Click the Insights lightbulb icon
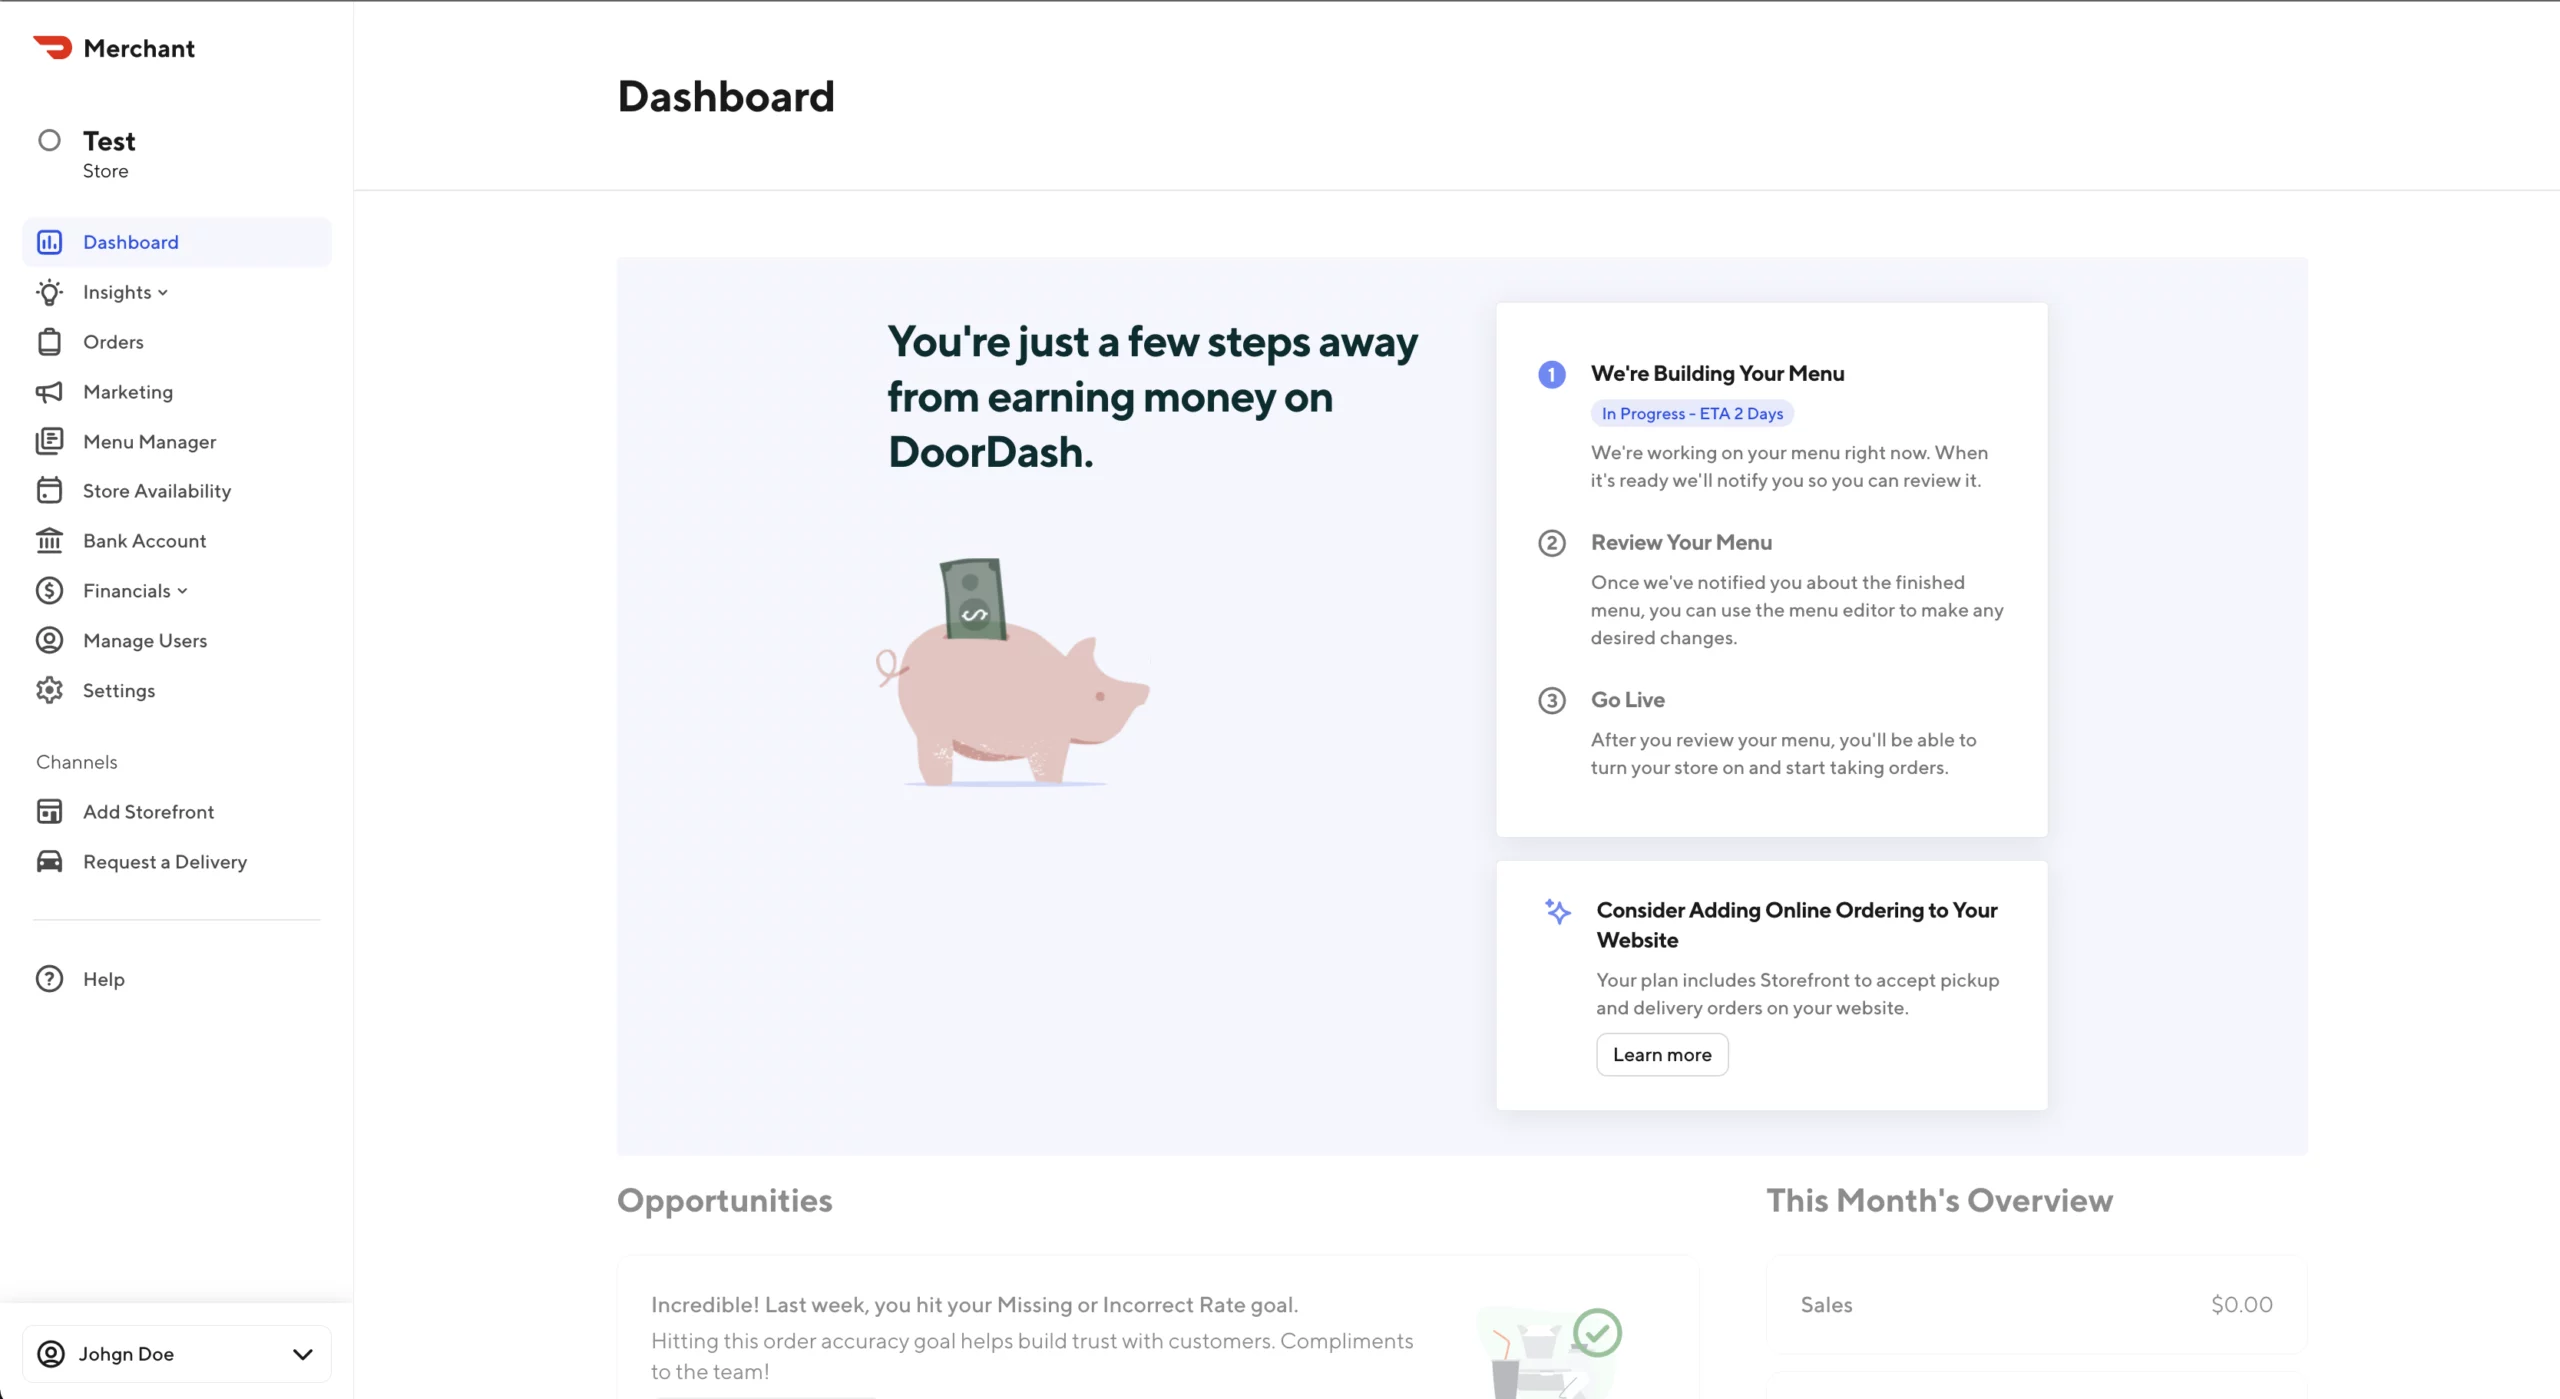This screenshot has width=2560, height=1399. click(49, 292)
